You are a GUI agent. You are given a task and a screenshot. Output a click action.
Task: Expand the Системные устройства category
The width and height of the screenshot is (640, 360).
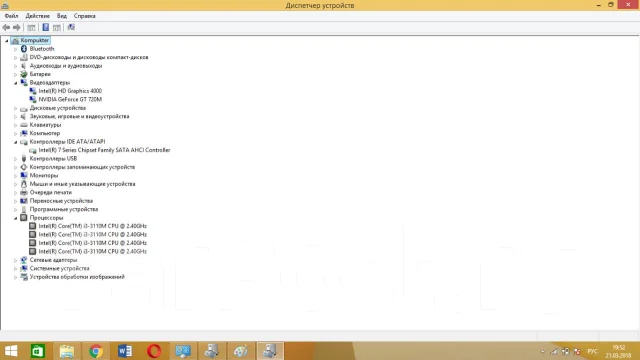pos(16,269)
